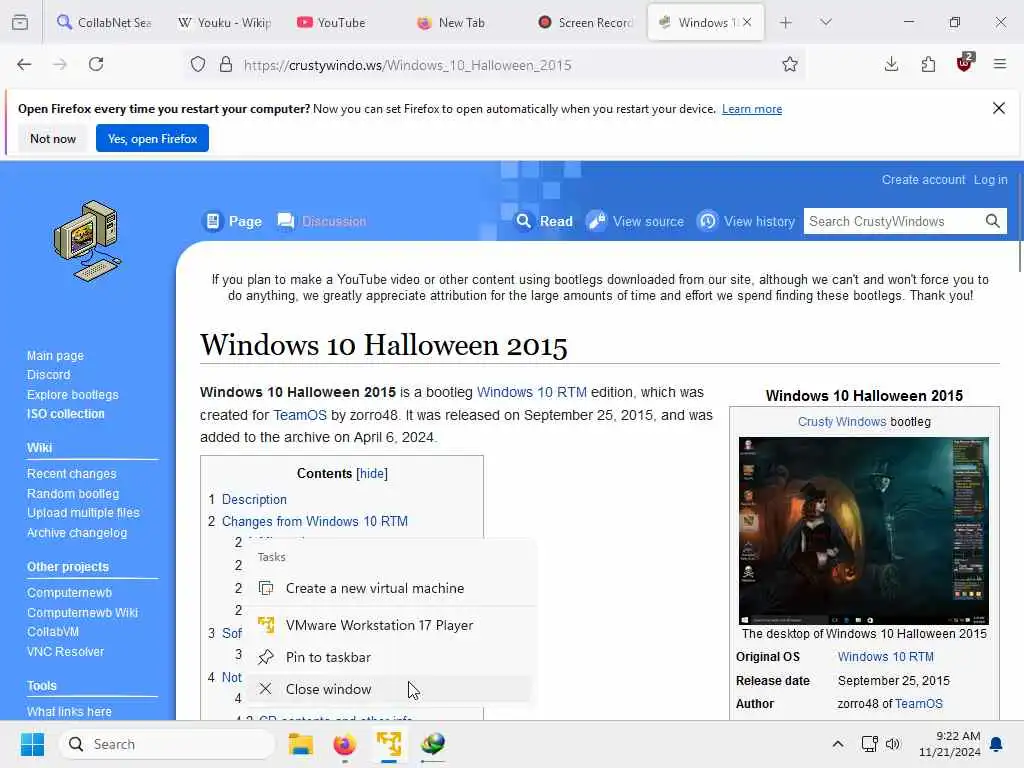Jump to Description in Contents
The height and width of the screenshot is (768, 1024).
point(254,500)
